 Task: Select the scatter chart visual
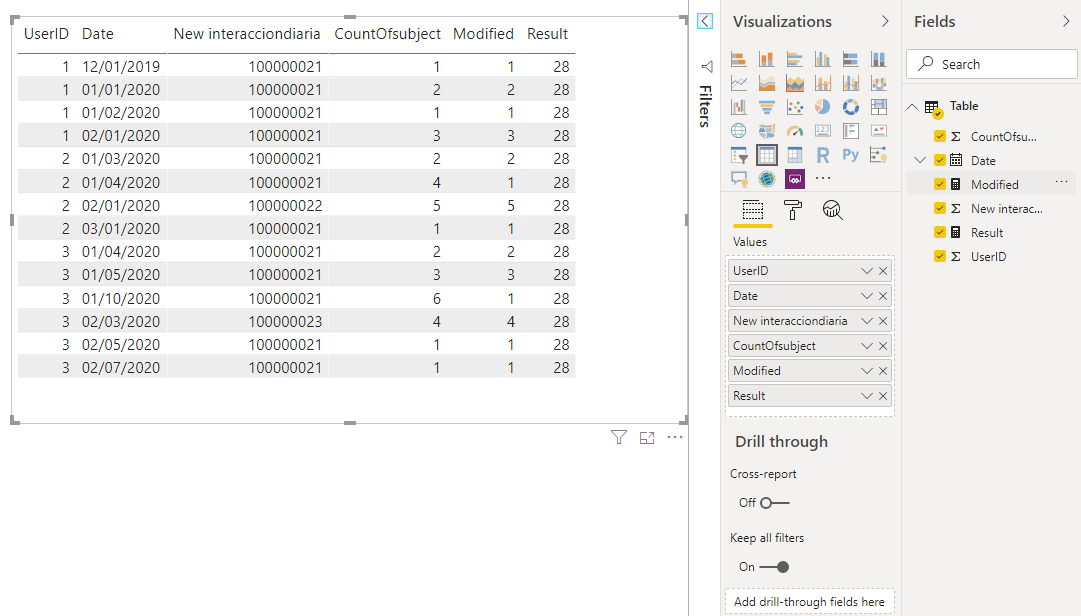tap(795, 107)
